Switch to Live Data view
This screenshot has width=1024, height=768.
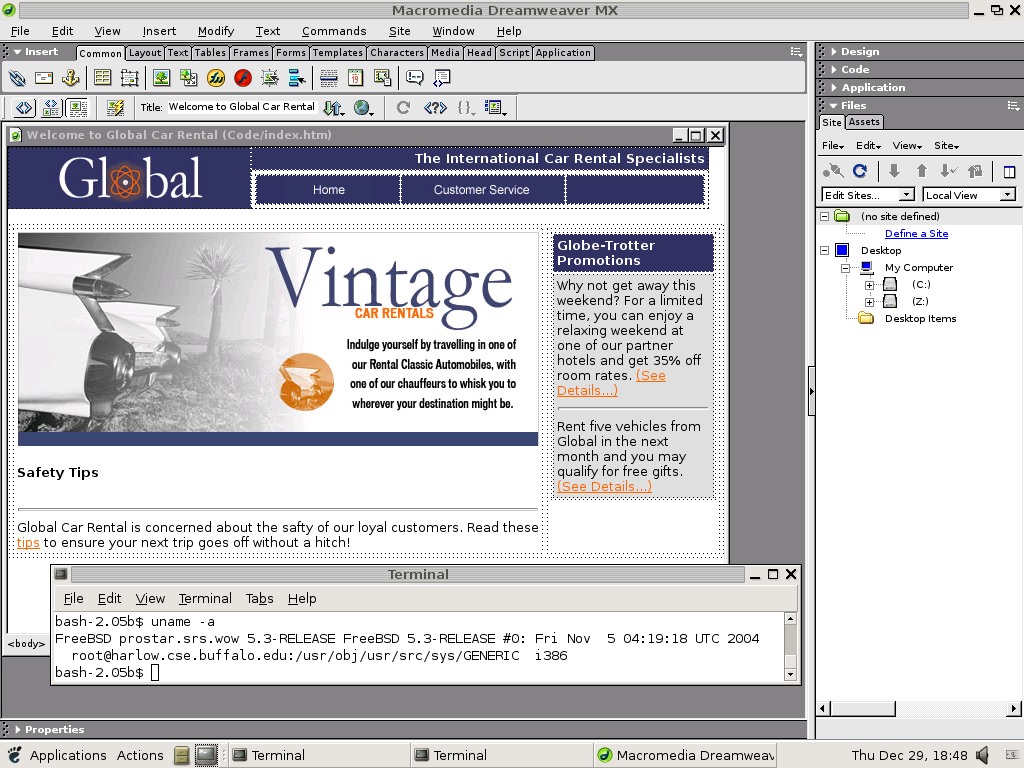(115, 108)
